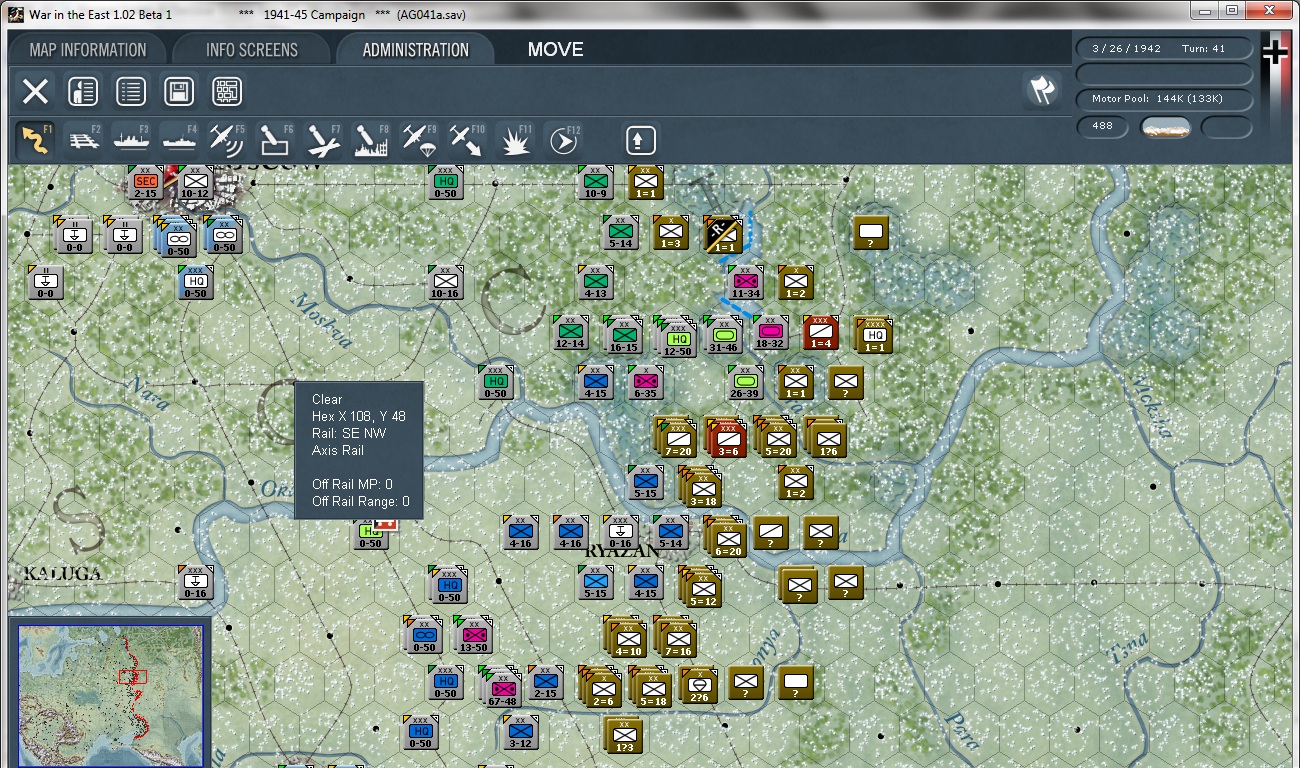Viewport: 1300px width, 768px height.
Task: Select the green 4-13 unit counter
Action: (x=595, y=283)
